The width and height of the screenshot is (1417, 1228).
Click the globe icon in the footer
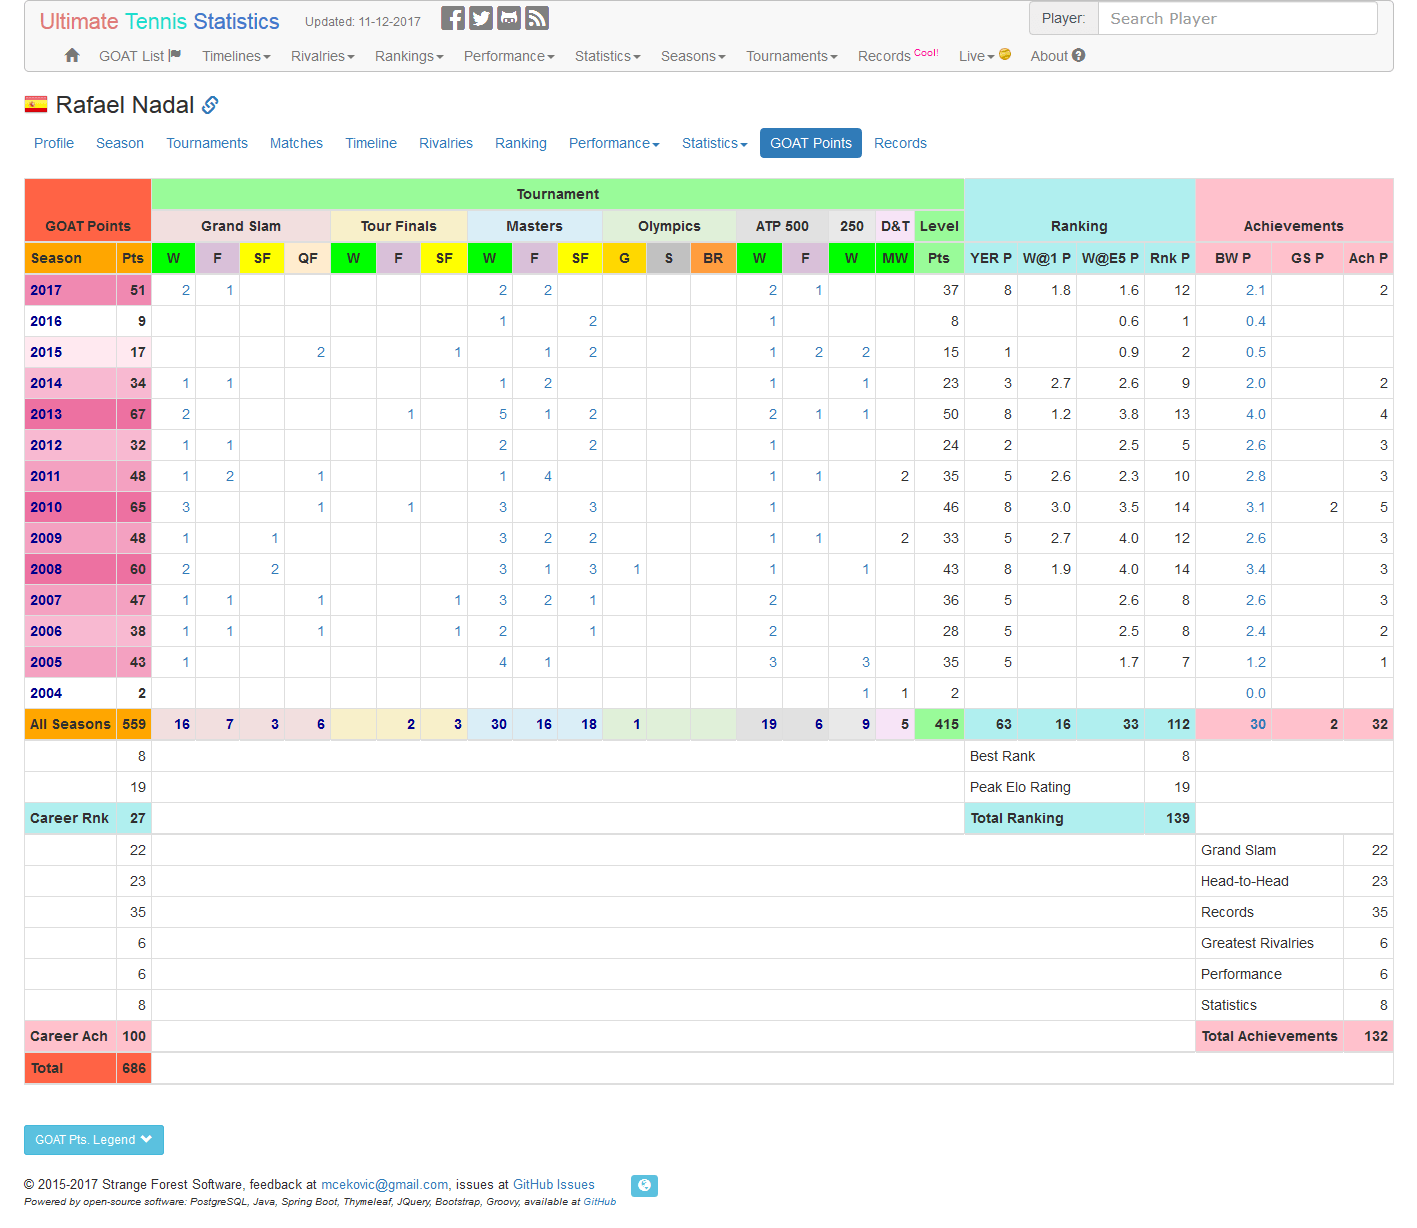644,1185
